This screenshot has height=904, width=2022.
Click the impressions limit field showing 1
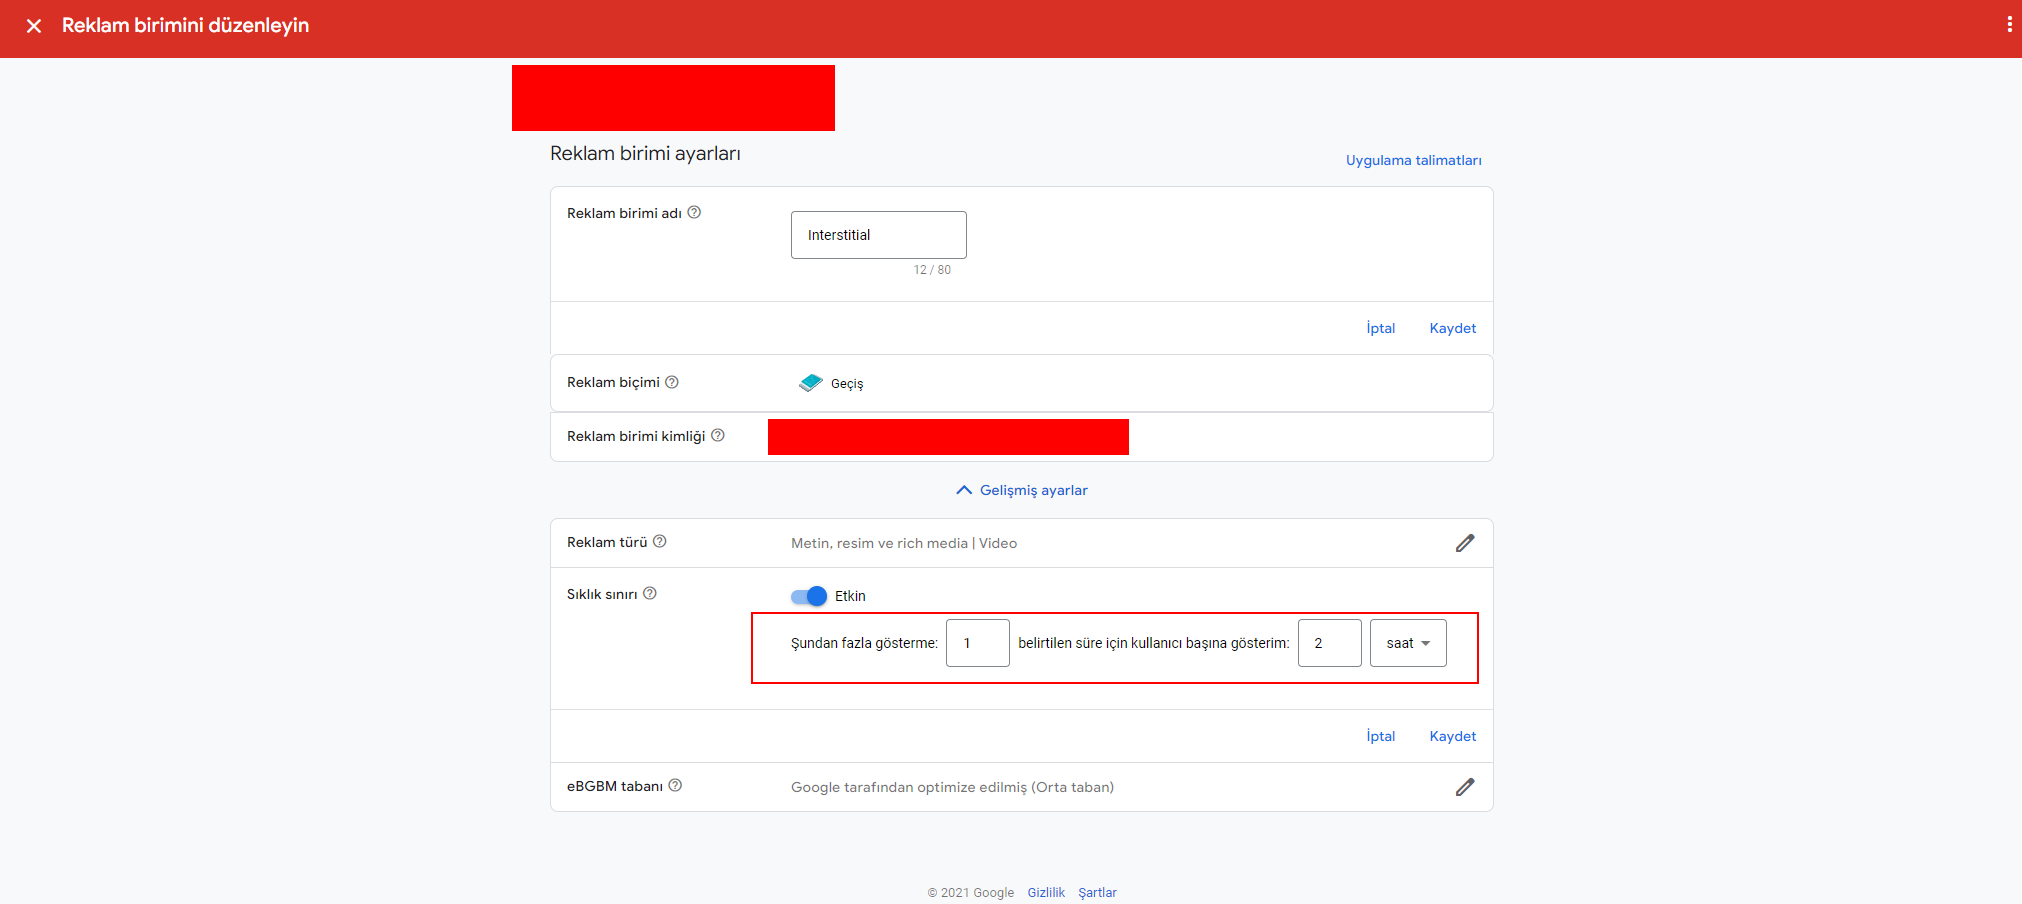click(x=978, y=643)
